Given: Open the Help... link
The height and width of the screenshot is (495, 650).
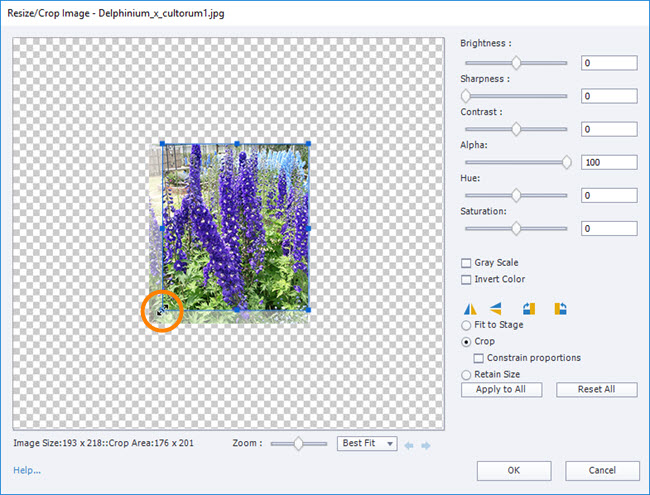Looking at the screenshot, I should point(27,470).
